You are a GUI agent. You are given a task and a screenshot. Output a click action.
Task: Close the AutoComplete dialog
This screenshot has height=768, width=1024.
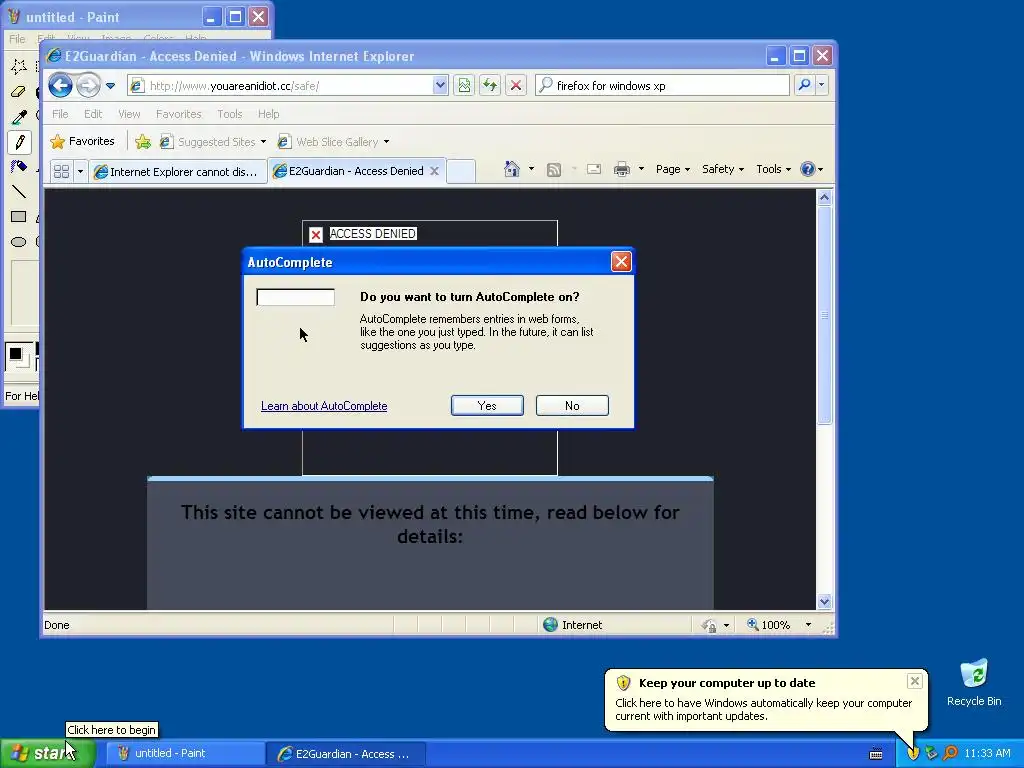(621, 262)
